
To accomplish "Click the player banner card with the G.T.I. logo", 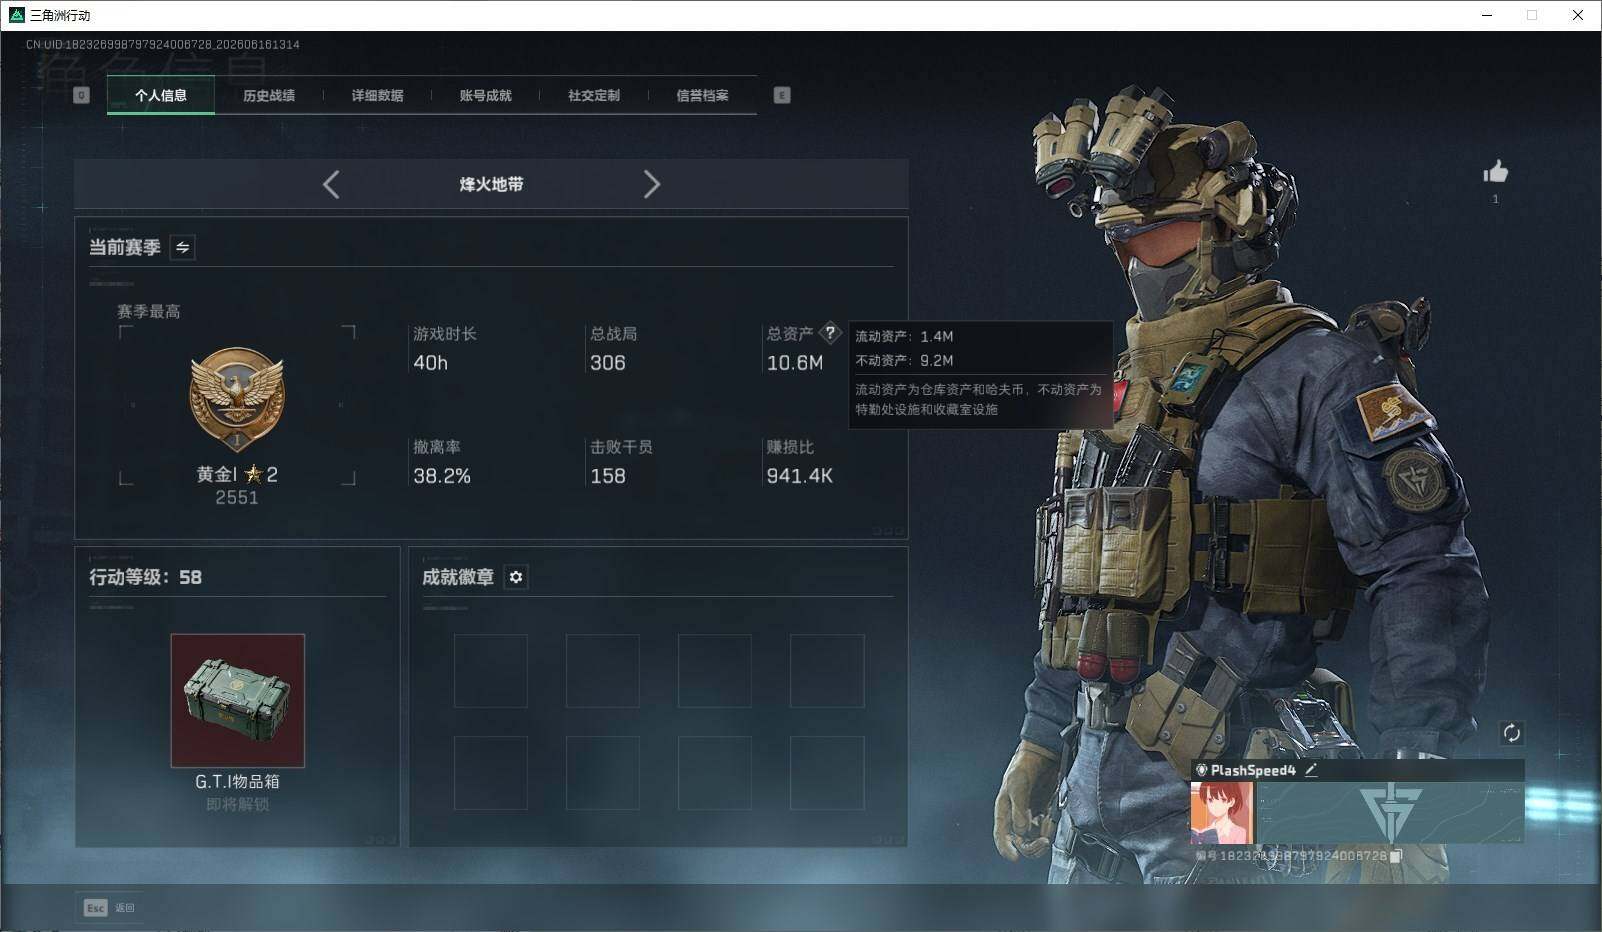I will tap(1391, 813).
